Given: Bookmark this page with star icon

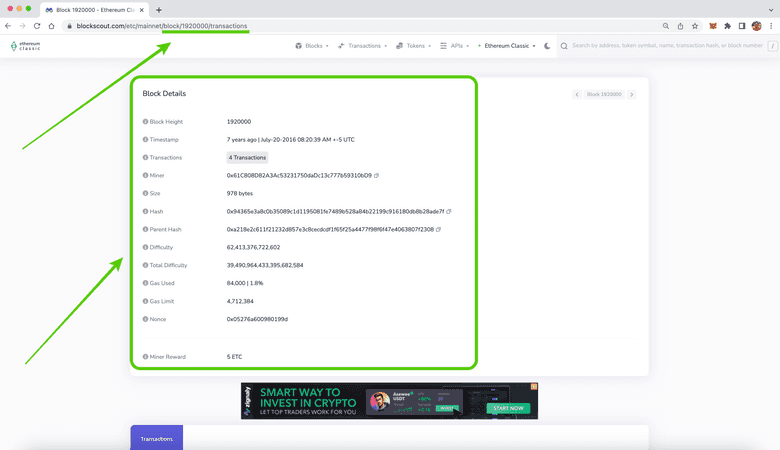Looking at the screenshot, I should [695, 26].
